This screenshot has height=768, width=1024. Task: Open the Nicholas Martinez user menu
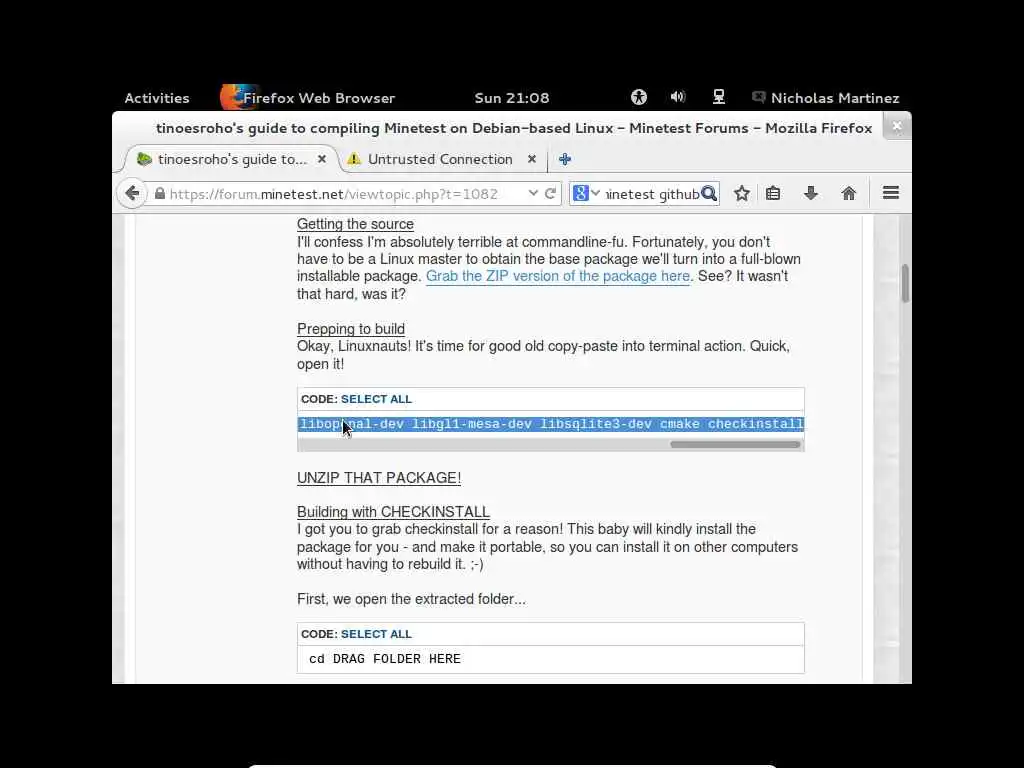tap(826, 98)
